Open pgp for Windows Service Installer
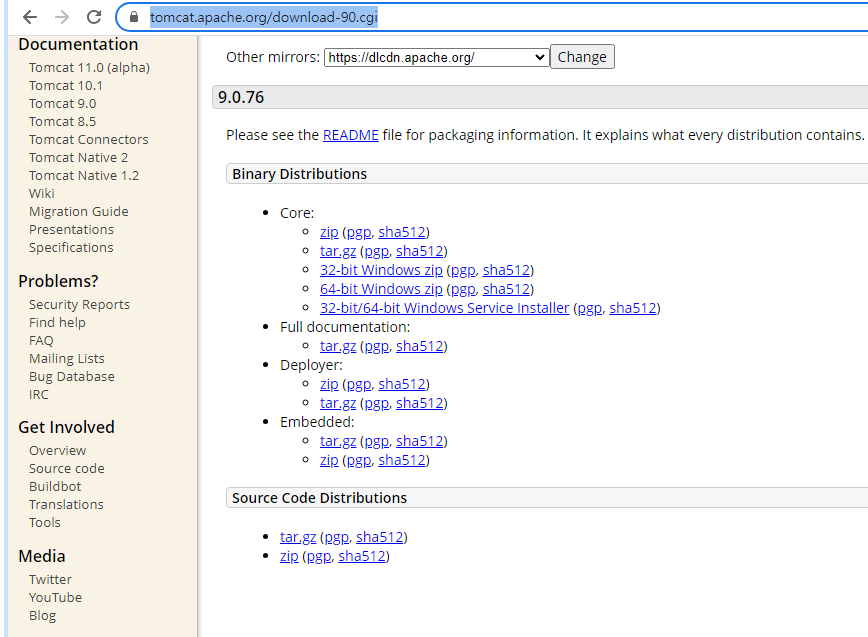The height and width of the screenshot is (637, 868). click(x=590, y=308)
